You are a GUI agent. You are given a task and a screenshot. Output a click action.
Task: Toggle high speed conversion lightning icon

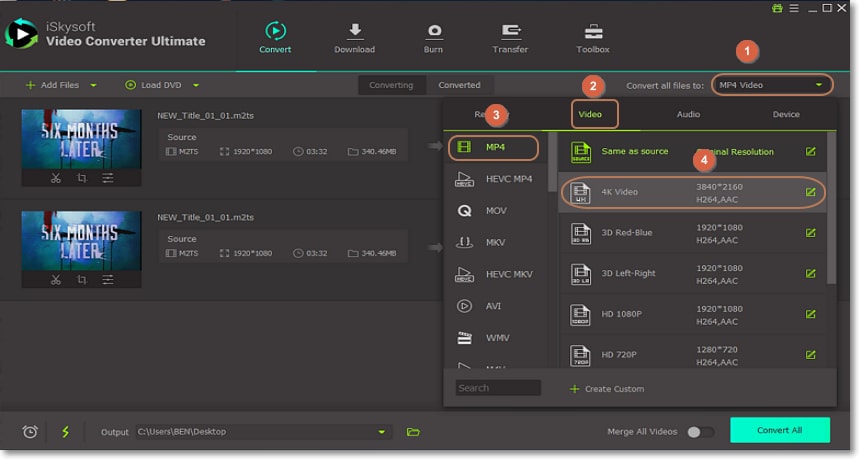[65, 432]
